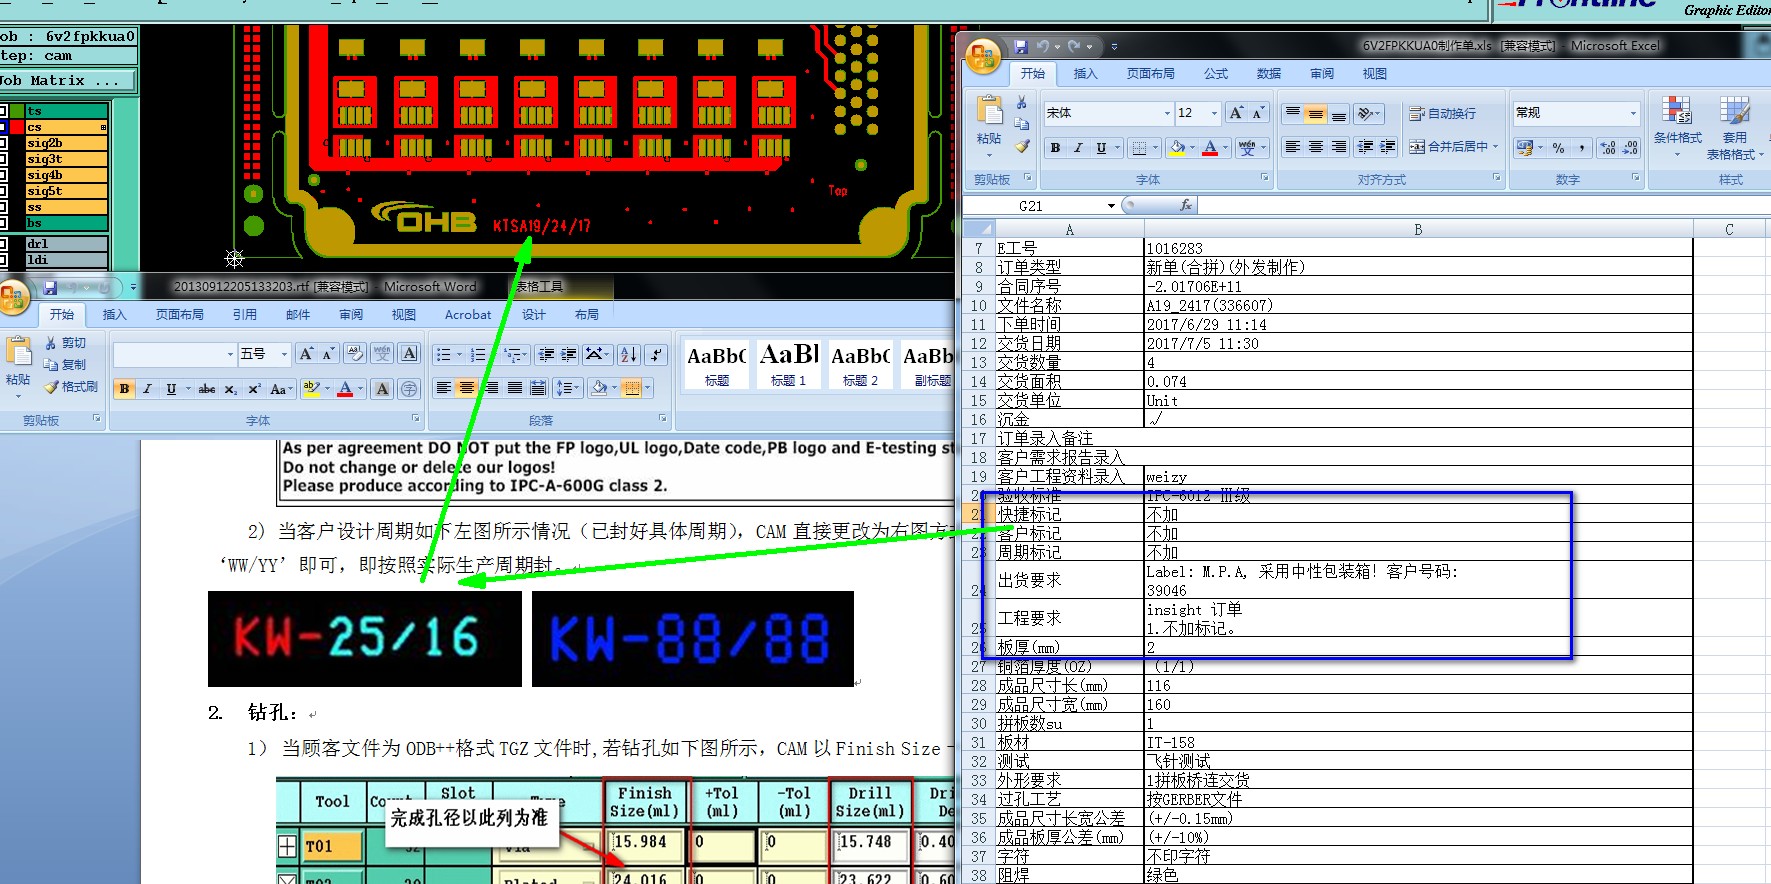Click Word 剪切 cut button
Viewport: 1771px width, 884px height.
pyautogui.click(x=65, y=343)
